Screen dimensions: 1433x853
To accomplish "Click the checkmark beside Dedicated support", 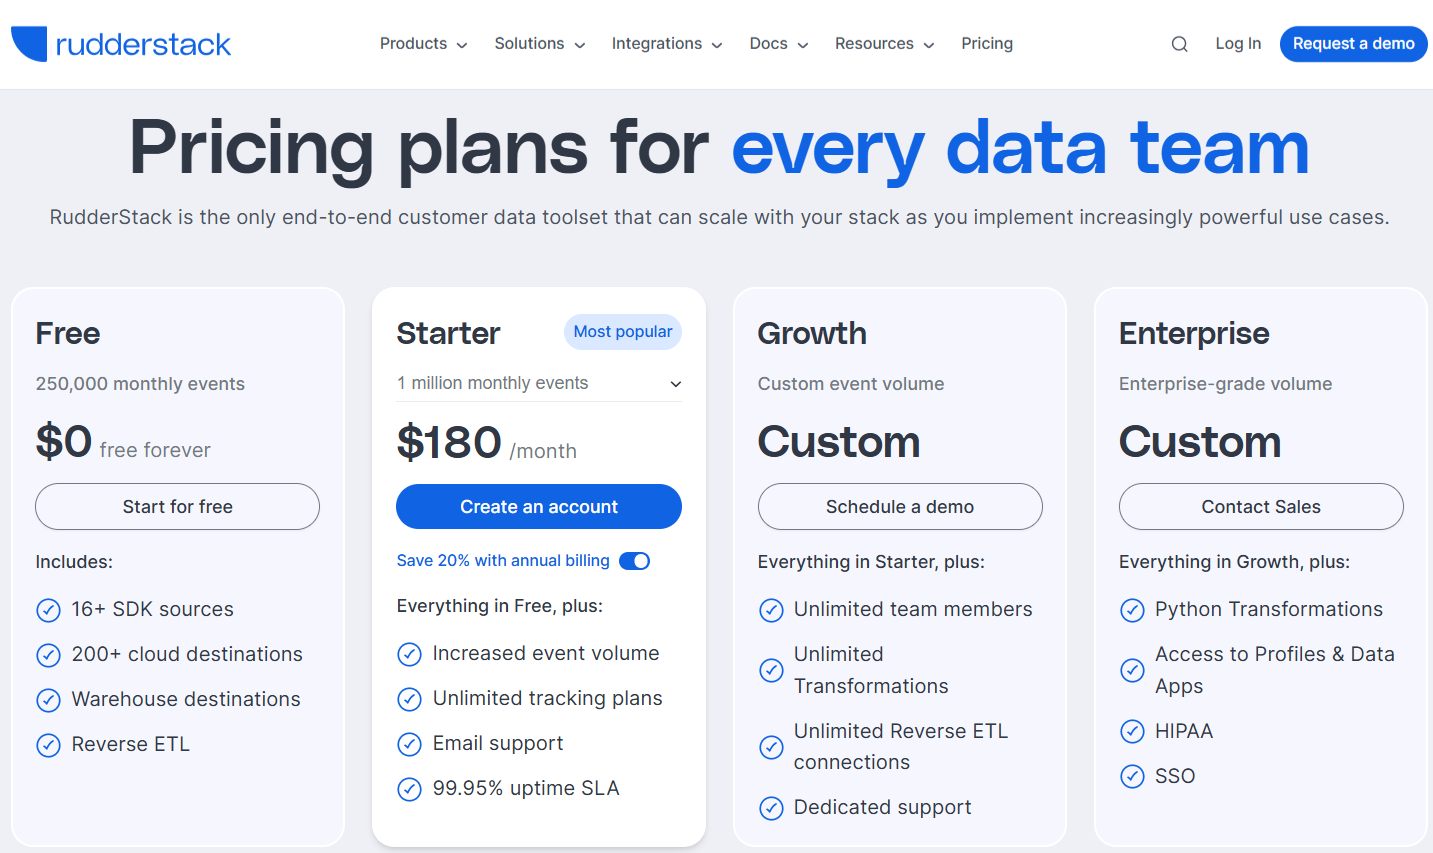I will coord(771,807).
